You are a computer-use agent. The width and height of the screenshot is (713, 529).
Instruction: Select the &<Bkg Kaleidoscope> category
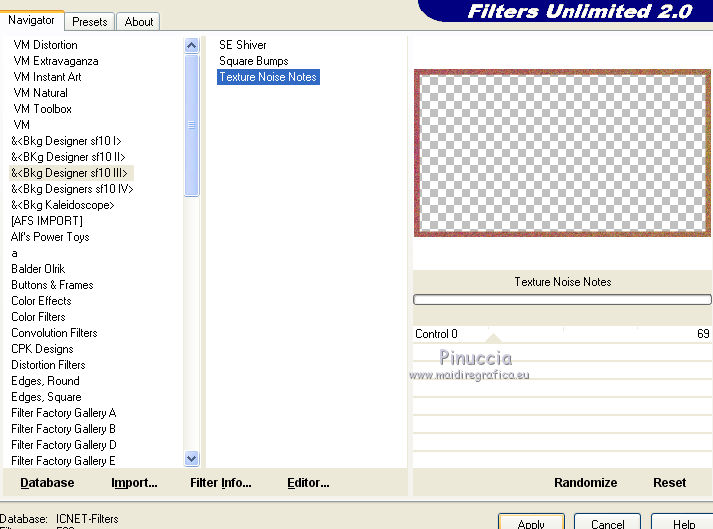coord(63,205)
